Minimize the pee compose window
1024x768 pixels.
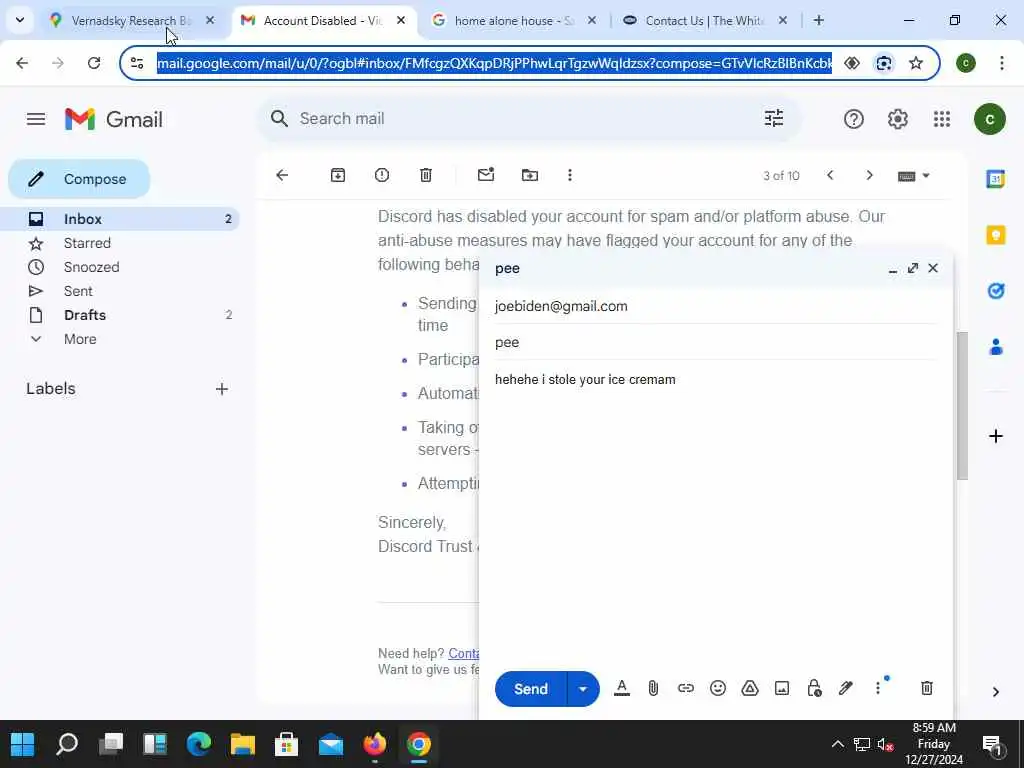[893, 268]
